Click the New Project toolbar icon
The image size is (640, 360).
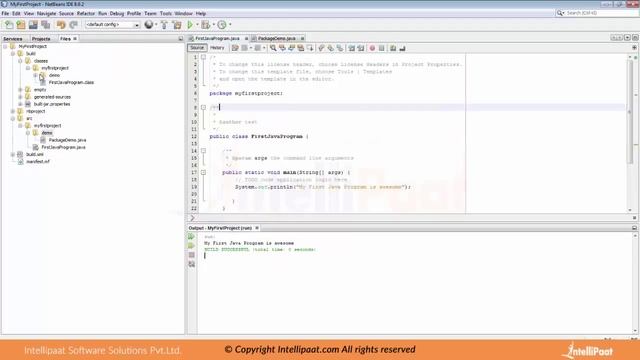(21, 25)
